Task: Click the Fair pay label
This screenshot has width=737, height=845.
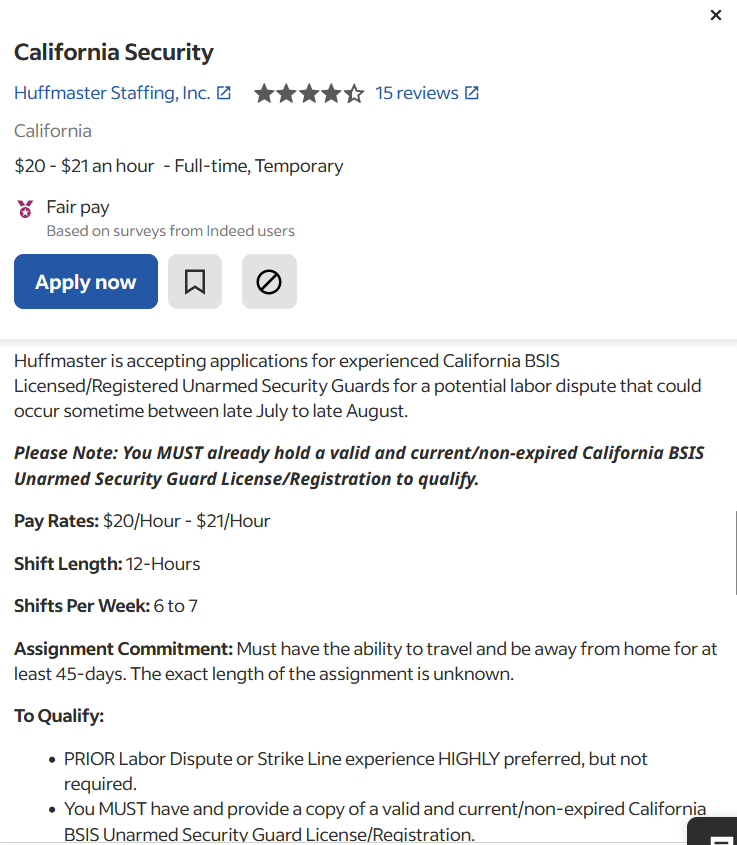Action: click(78, 207)
